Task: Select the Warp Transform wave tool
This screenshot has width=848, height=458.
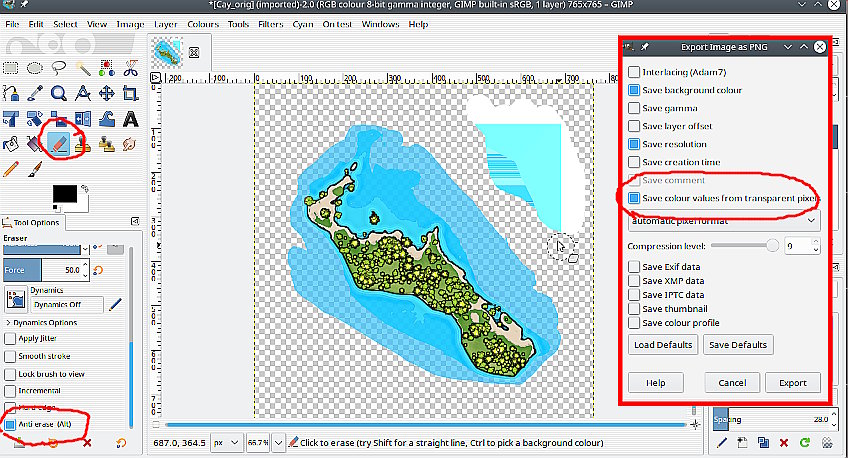Action: (x=107, y=118)
